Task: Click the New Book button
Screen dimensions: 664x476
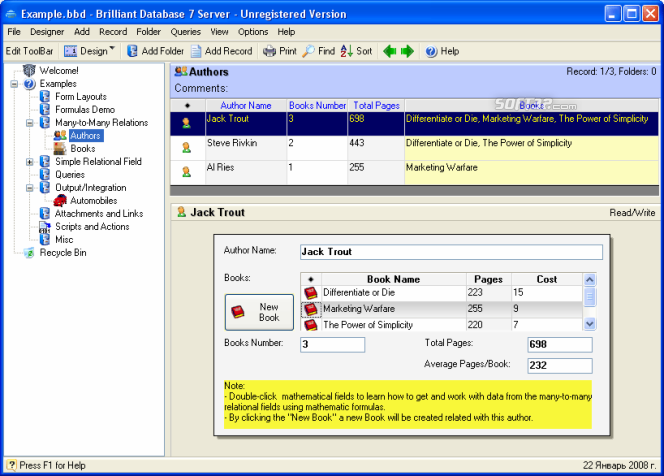Action: point(259,313)
